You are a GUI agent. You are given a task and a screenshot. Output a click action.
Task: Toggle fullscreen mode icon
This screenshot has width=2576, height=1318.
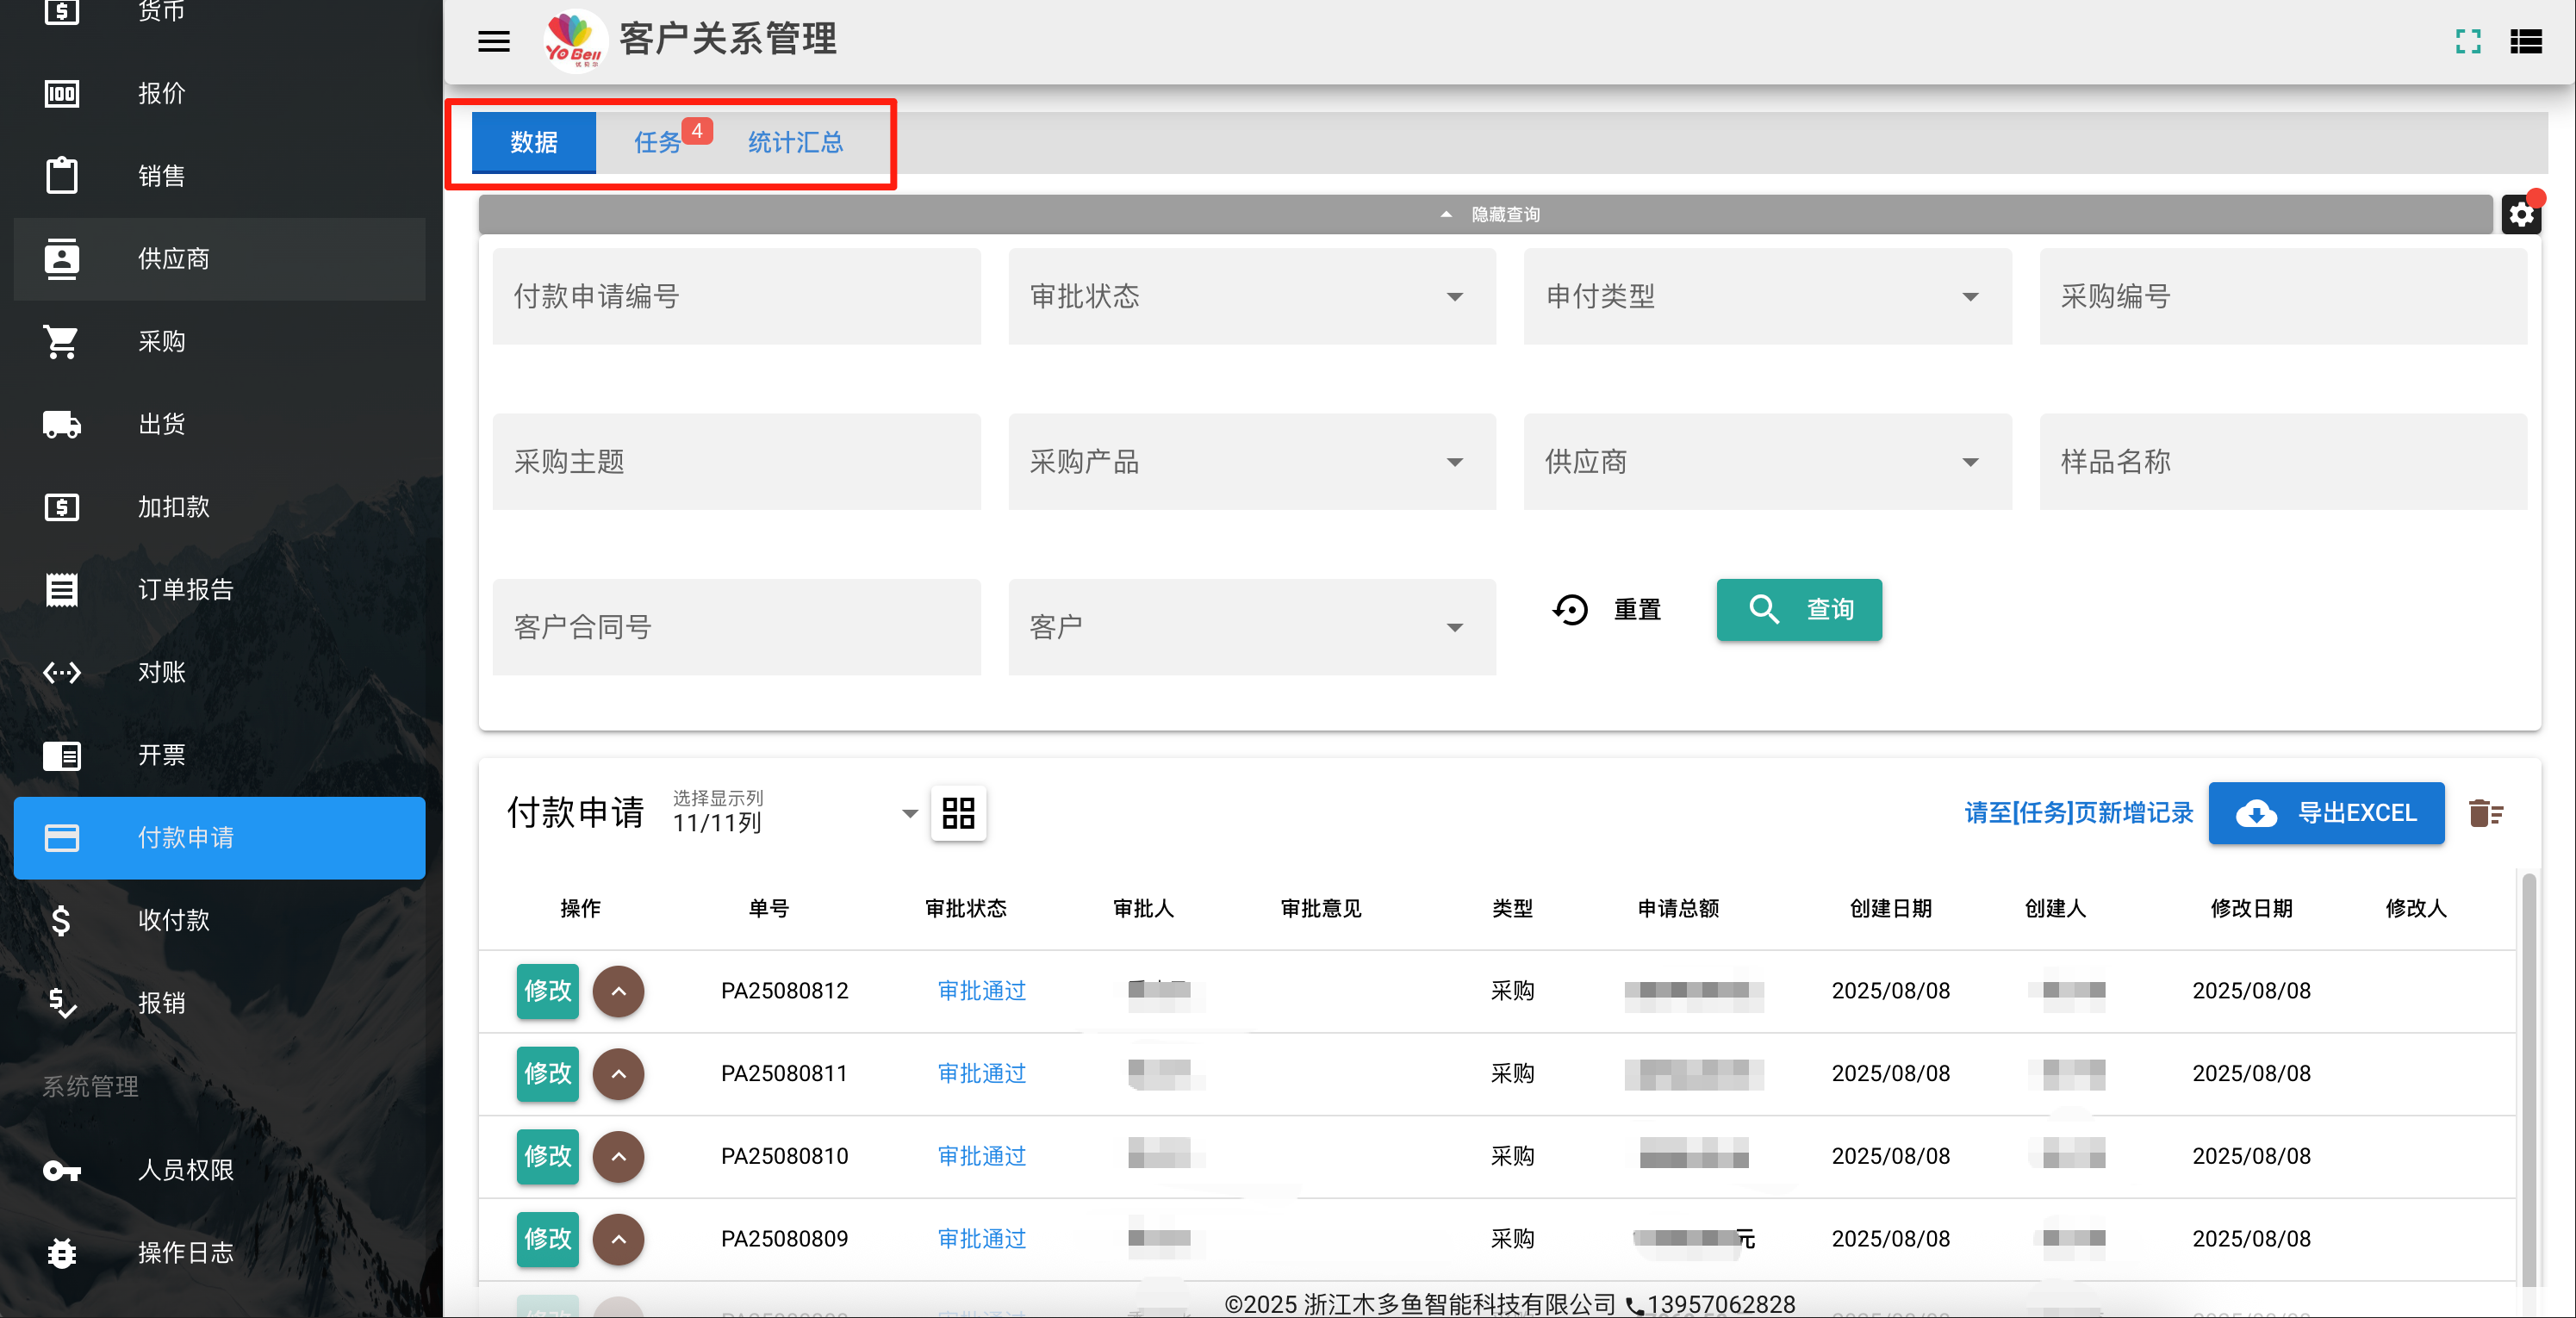tap(2468, 41)
